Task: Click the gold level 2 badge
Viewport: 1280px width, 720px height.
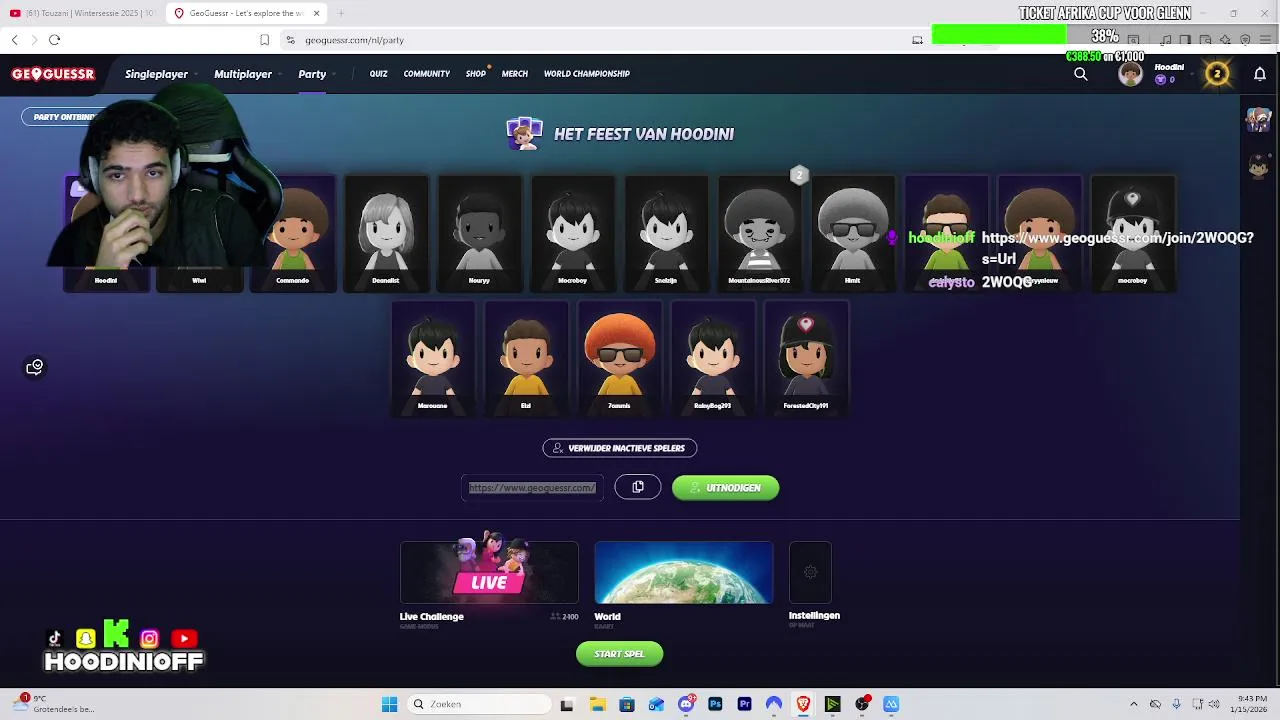Action: coord(1217,74)
